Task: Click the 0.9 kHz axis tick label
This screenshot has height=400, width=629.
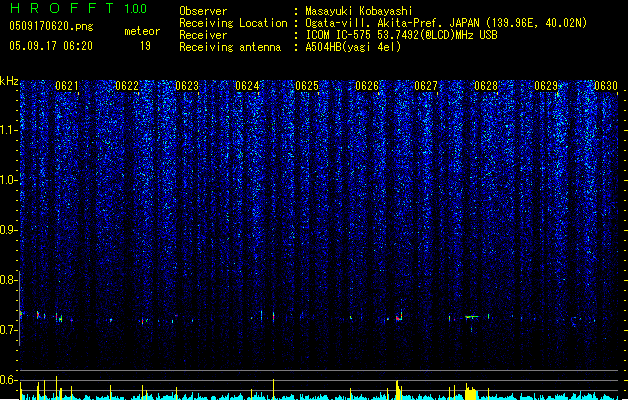Action: 8,230
